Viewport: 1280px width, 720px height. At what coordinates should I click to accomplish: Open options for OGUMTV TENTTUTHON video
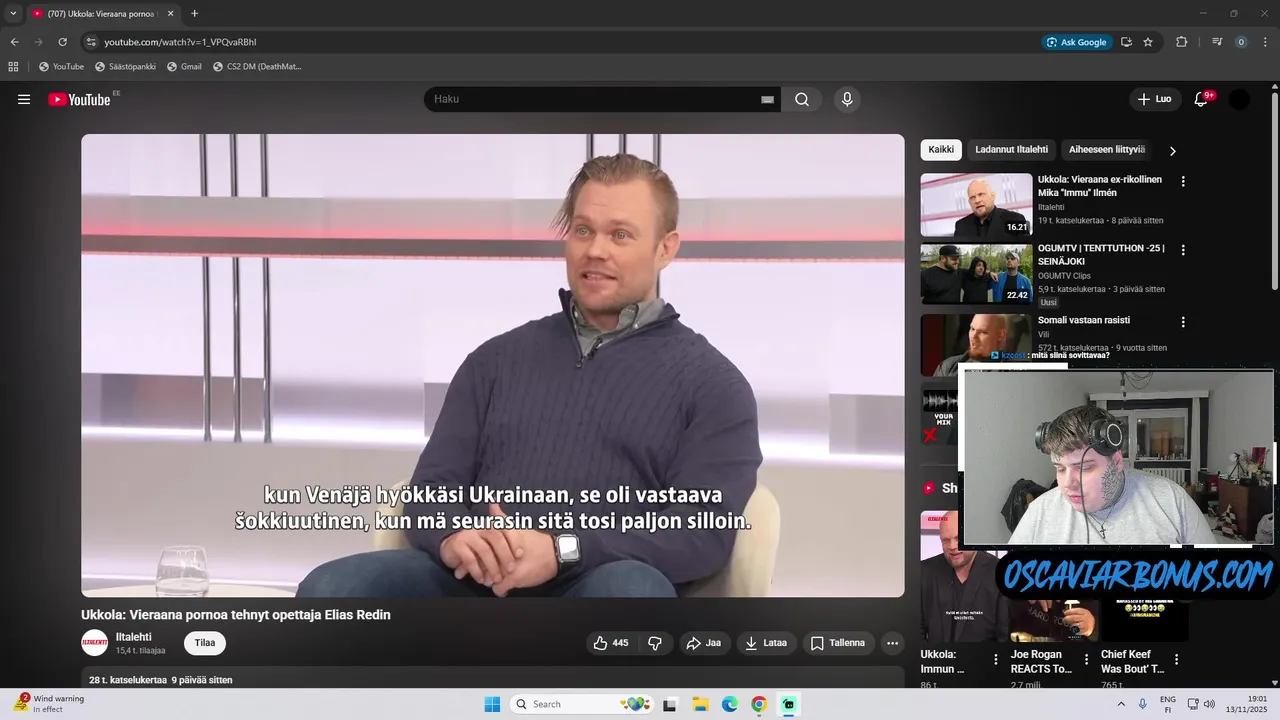tap(1183, 250)
